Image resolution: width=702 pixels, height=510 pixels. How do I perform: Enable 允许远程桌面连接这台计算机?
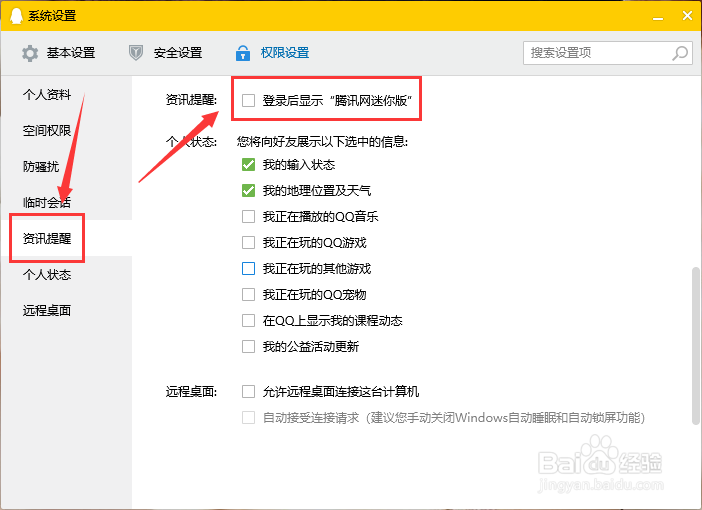(x=248, y=392)
